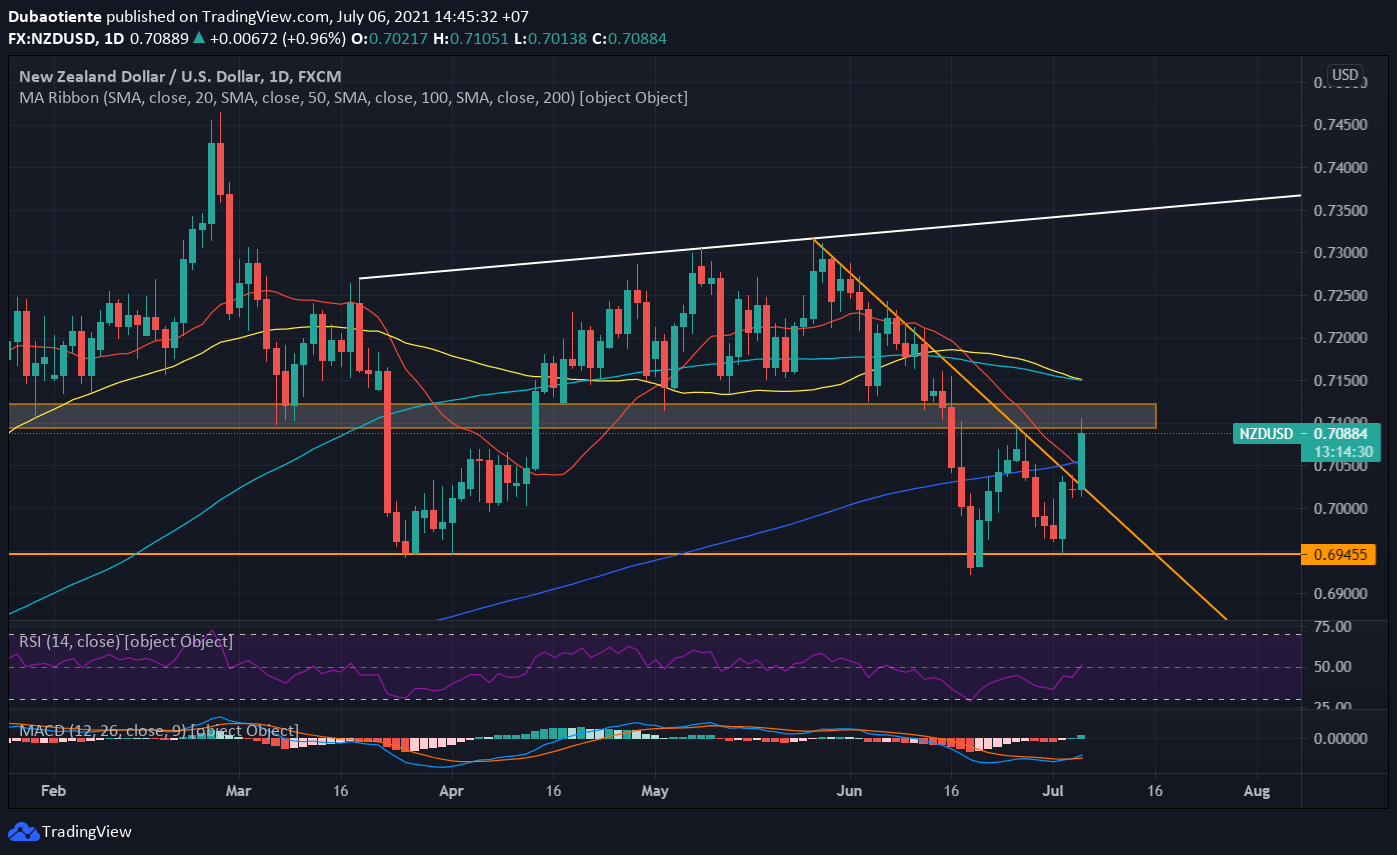Click the 0.69000 price axis label
1397x855 pixels.
[1339, 594]
